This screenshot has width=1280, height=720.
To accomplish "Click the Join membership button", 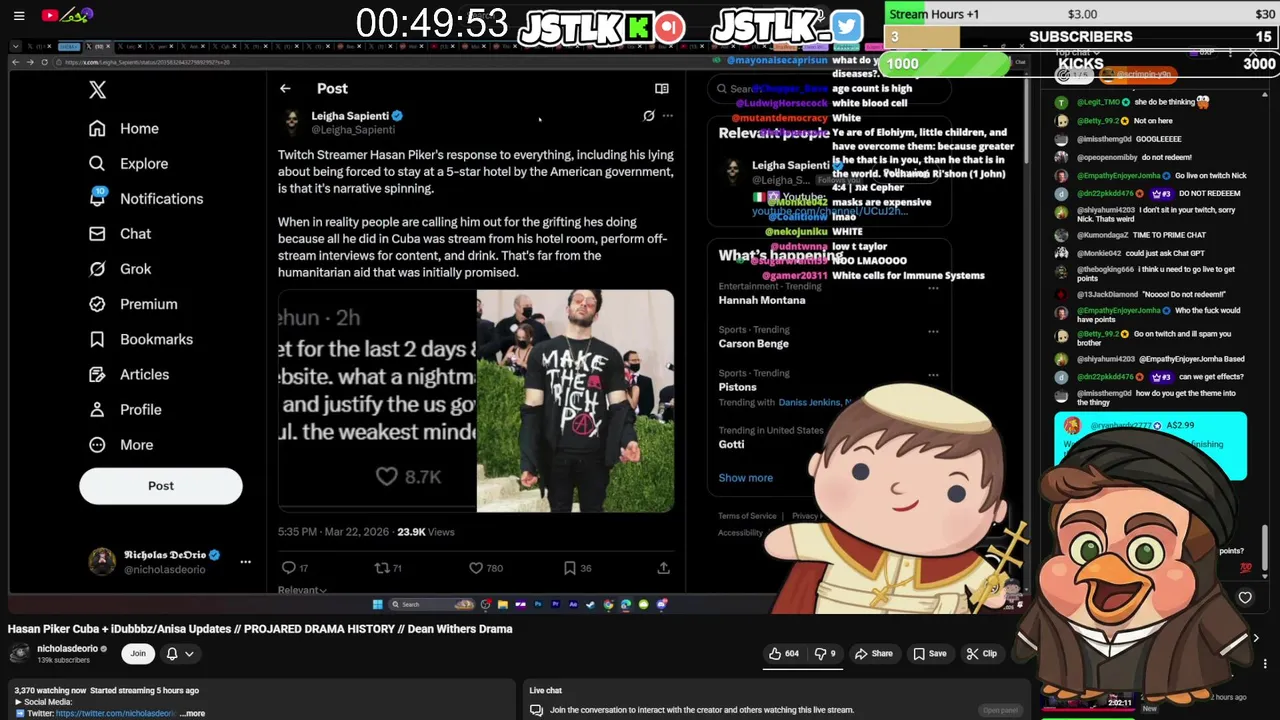I will pyautogui.click(x=138, y=654).
